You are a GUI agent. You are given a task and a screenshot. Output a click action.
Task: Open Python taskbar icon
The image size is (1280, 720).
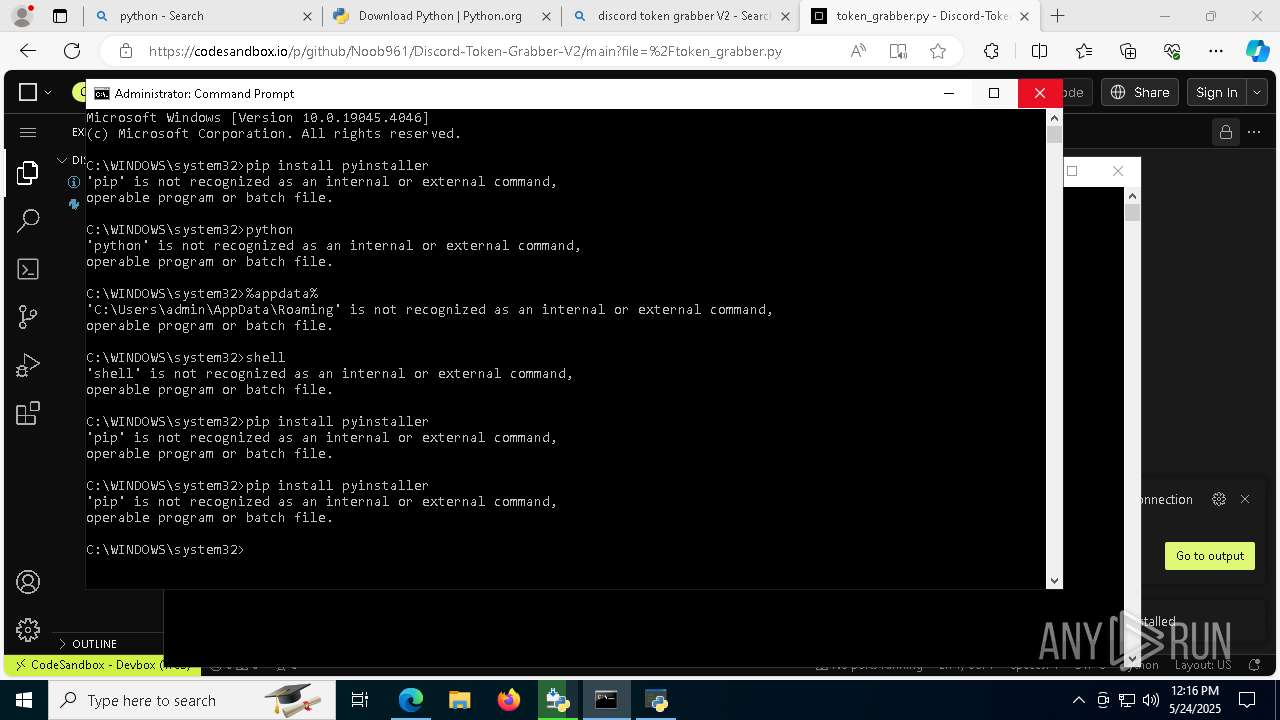pyautogui.click(x=656, y=700)
